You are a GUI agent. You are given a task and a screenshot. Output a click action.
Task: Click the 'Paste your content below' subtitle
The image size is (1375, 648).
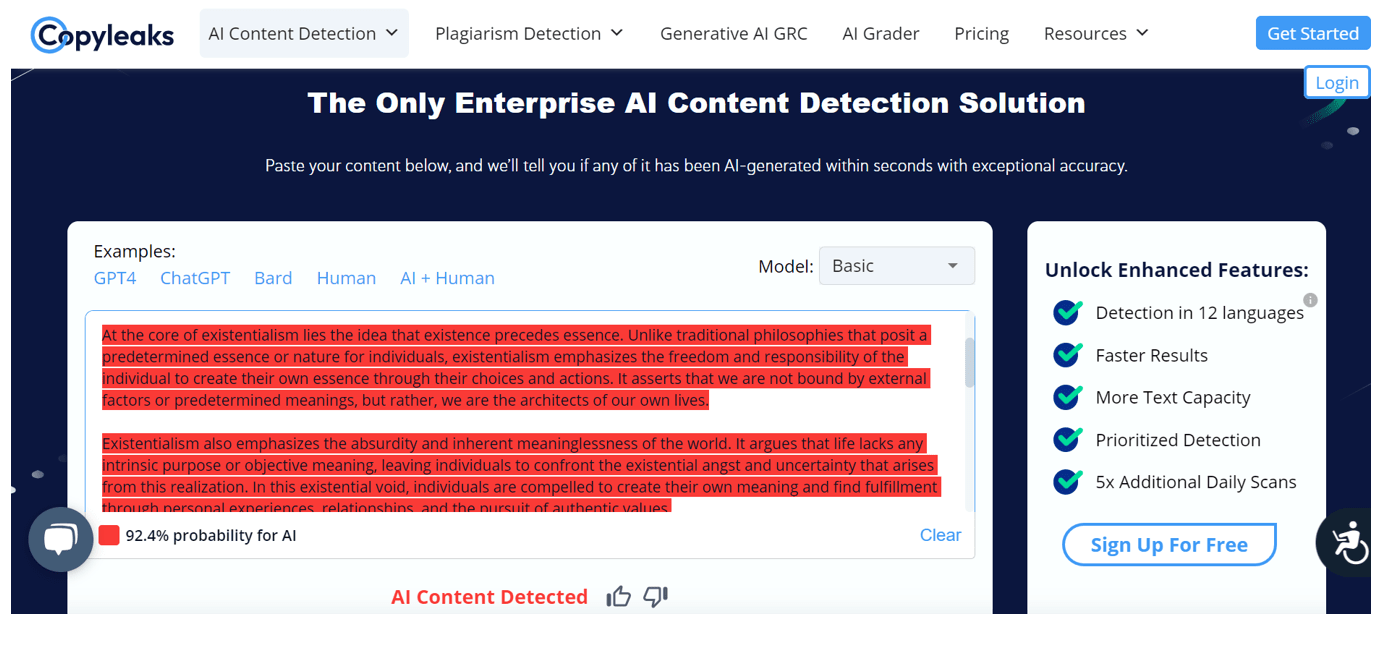click(696, 166)
